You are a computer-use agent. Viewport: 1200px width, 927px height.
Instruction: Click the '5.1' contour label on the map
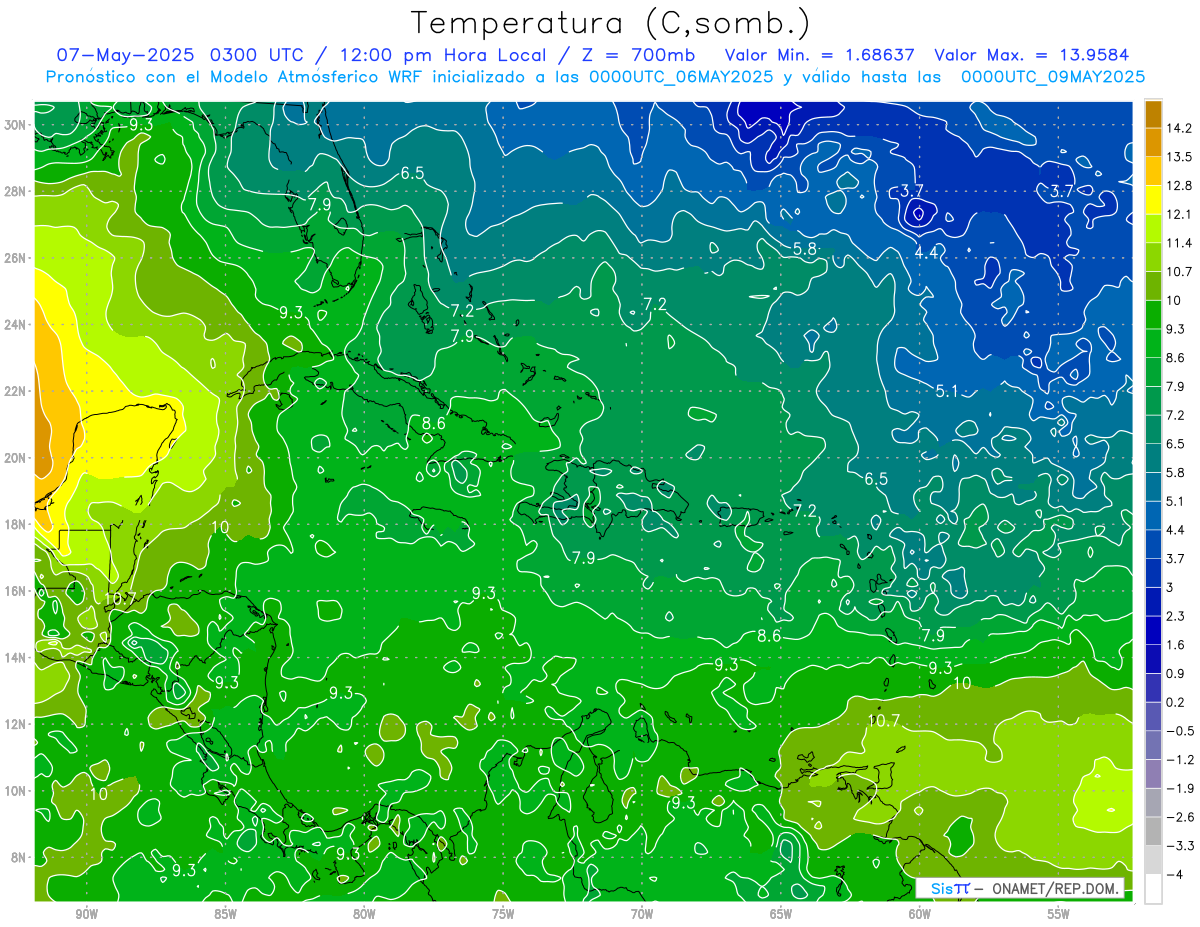[947, 391]
